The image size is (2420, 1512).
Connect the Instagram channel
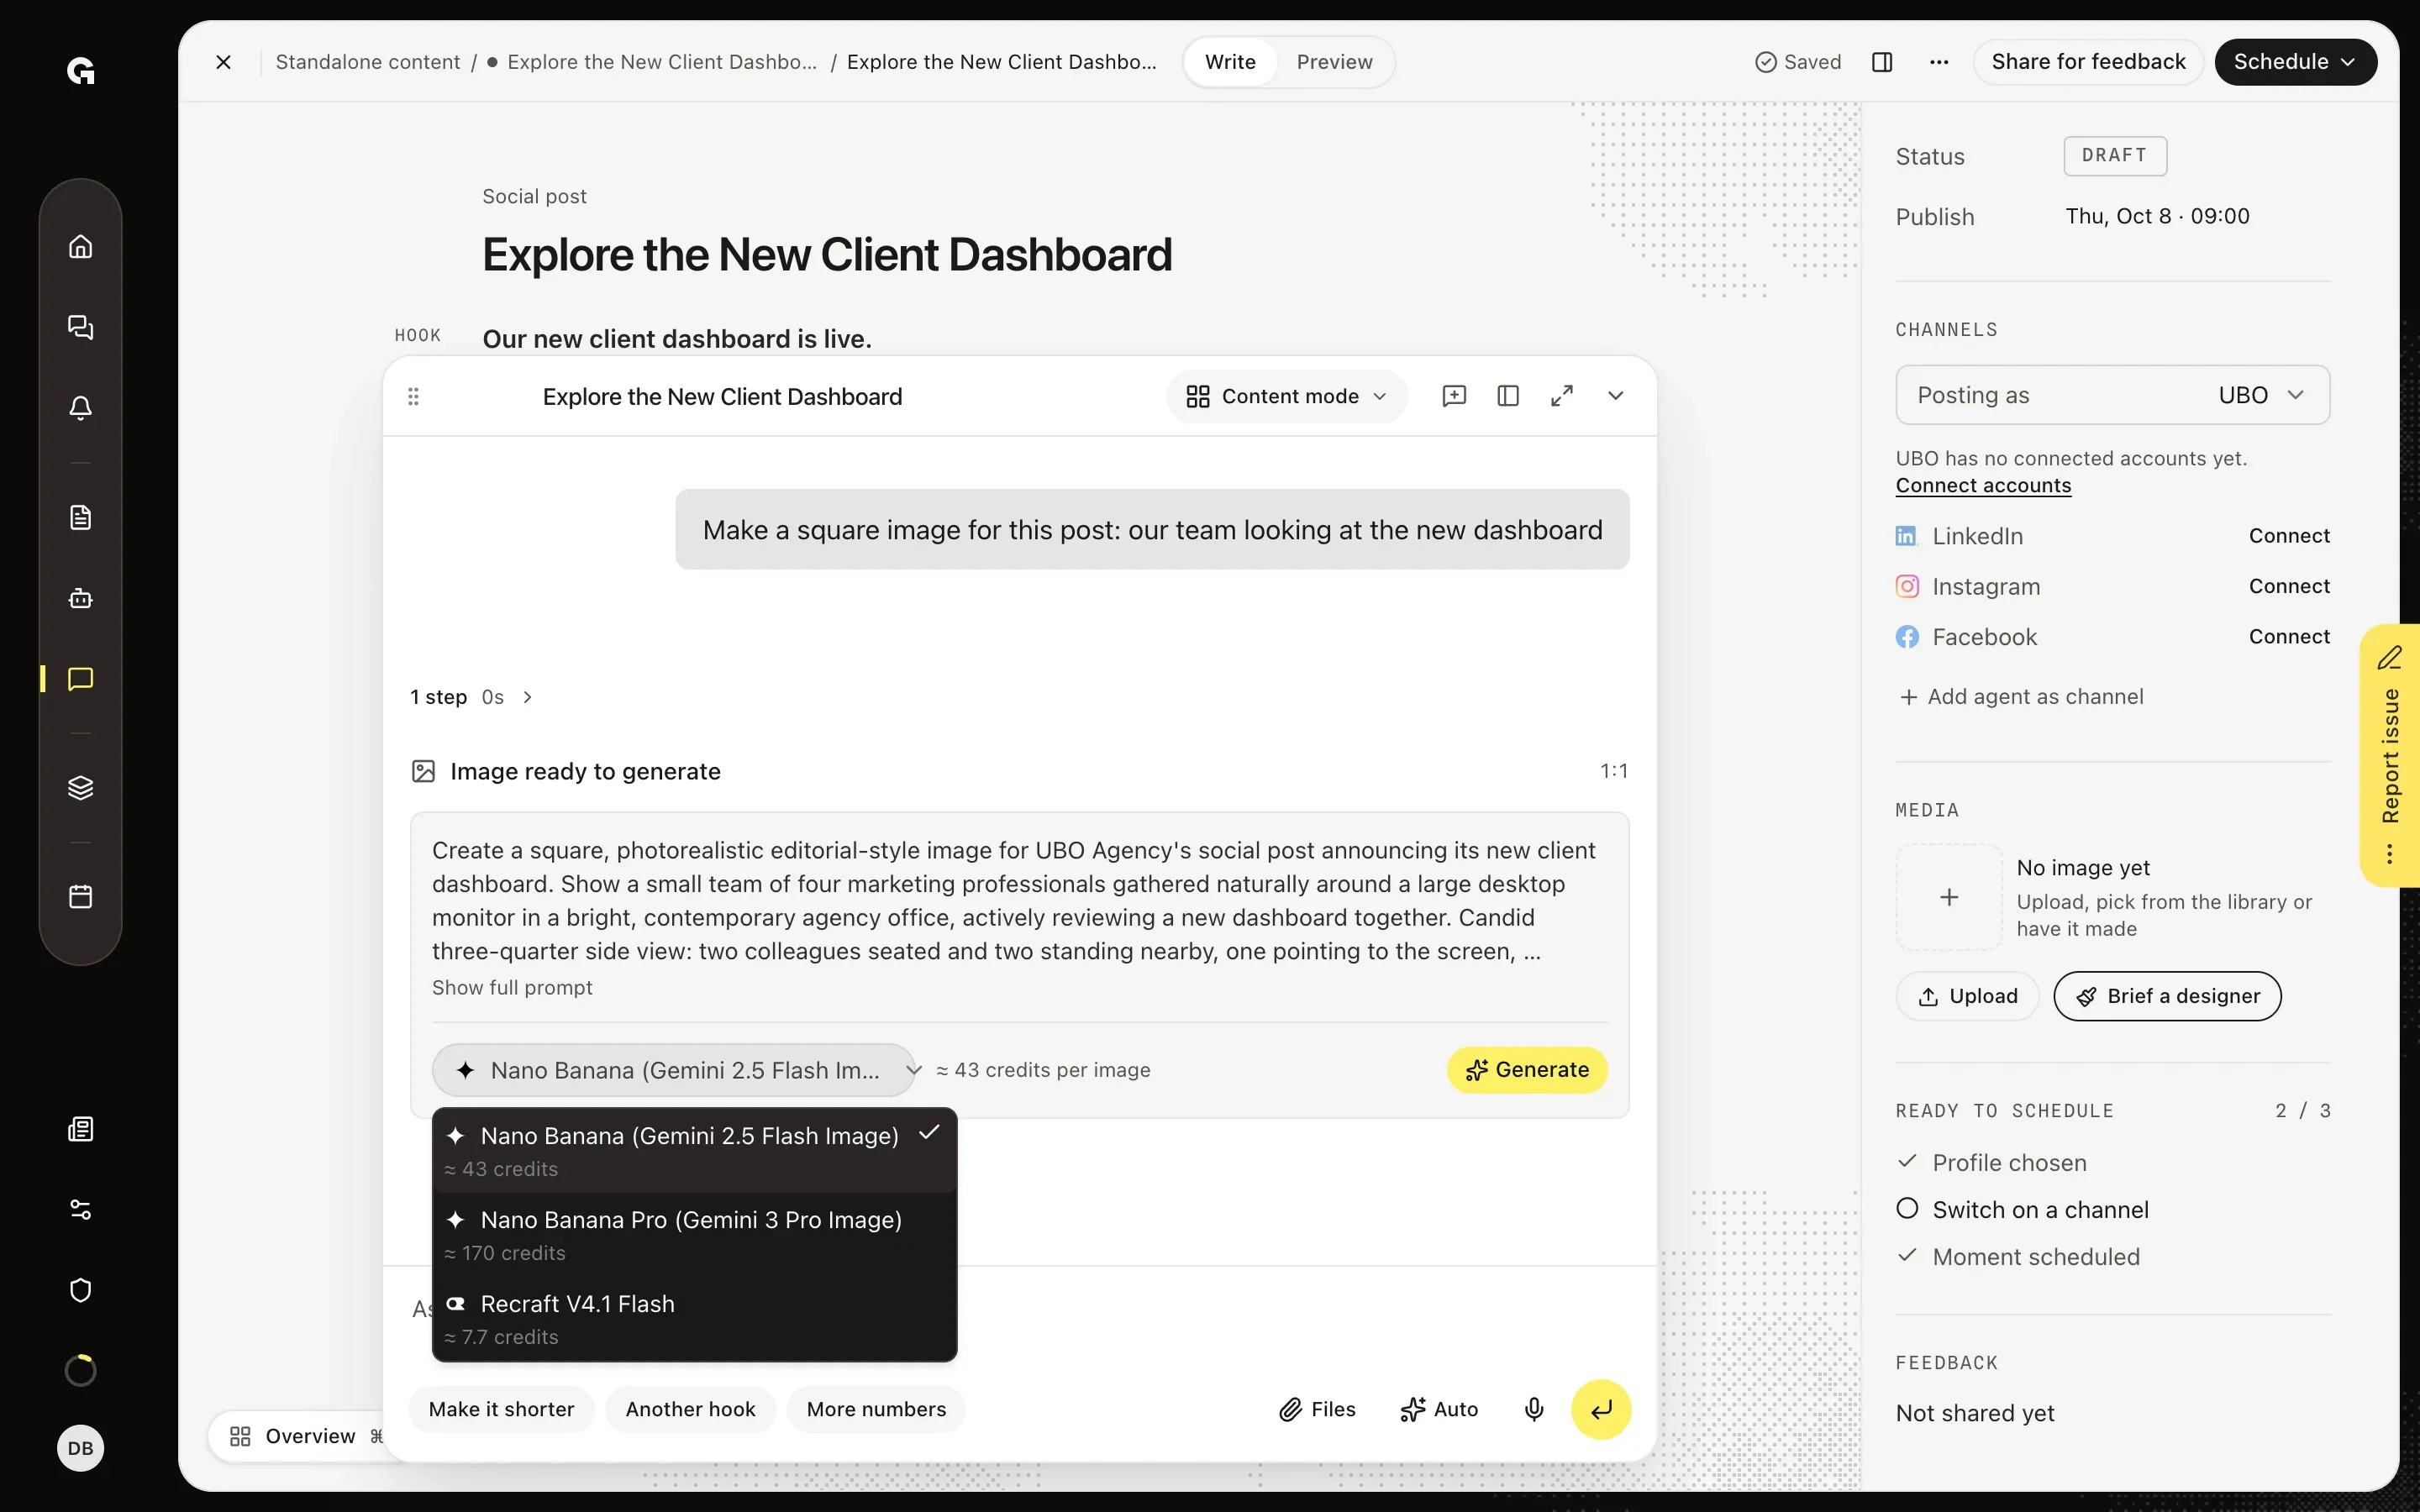[x=2289, y=586]
